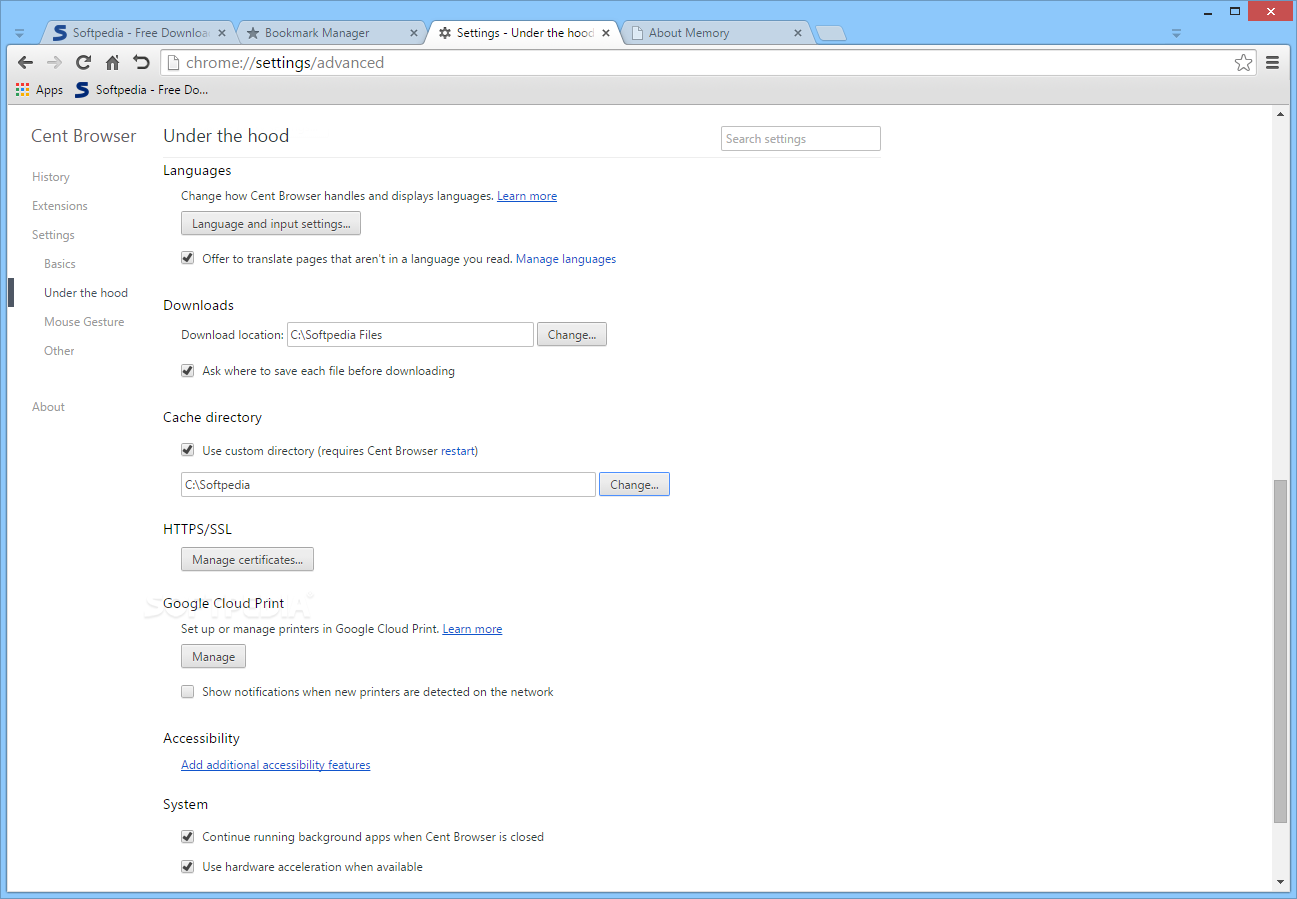Toggle Use hardware acceleration checkbox
This screenshot has height=899, width=1297.
click(x=187, y=866)
